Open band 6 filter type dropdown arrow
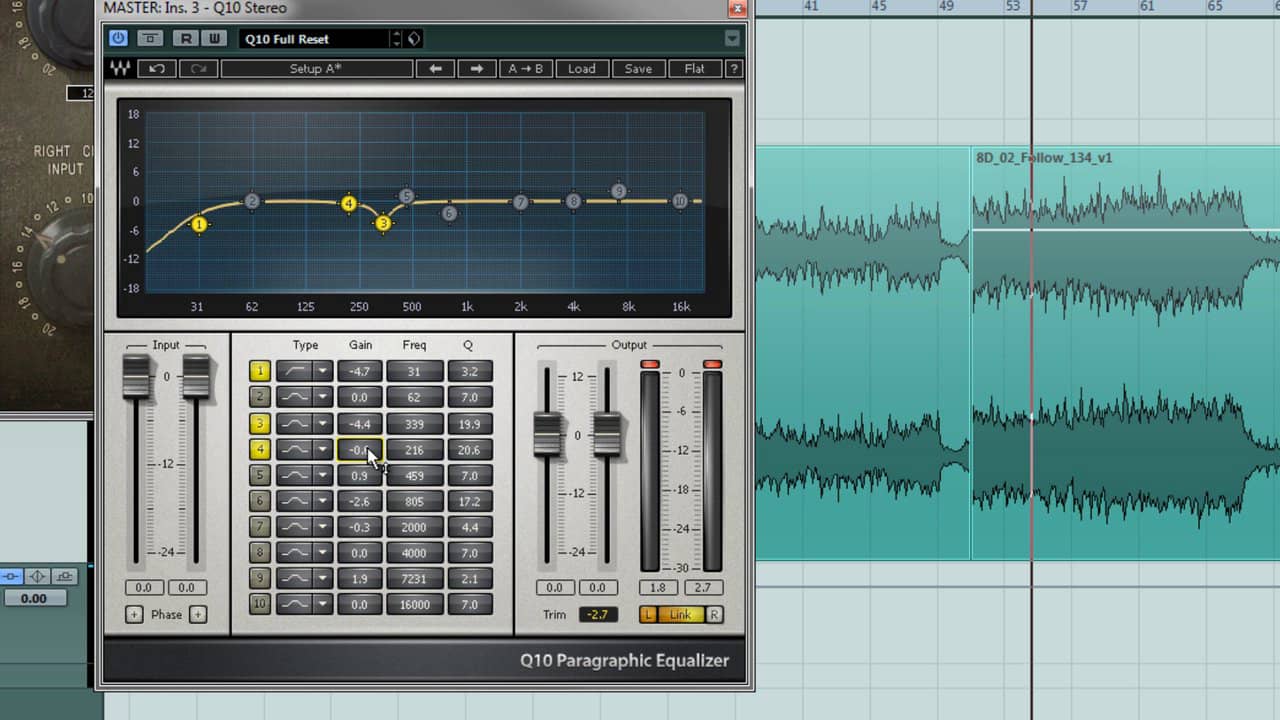The height and width of the screenshot is (720, 1280). 322,501
